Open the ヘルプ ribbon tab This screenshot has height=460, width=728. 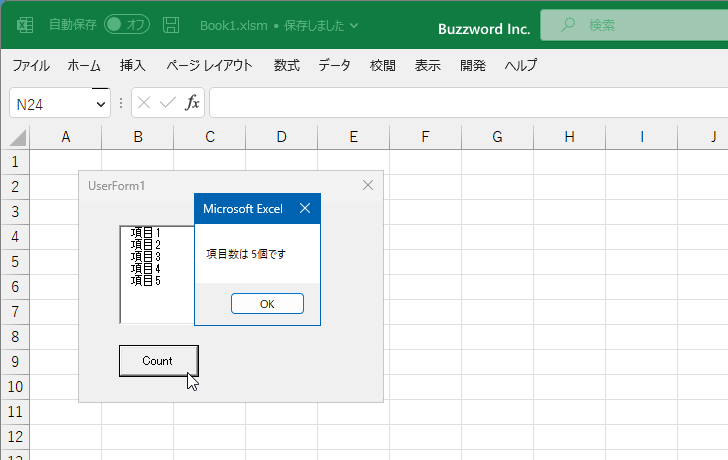click(x=521, y=65)
